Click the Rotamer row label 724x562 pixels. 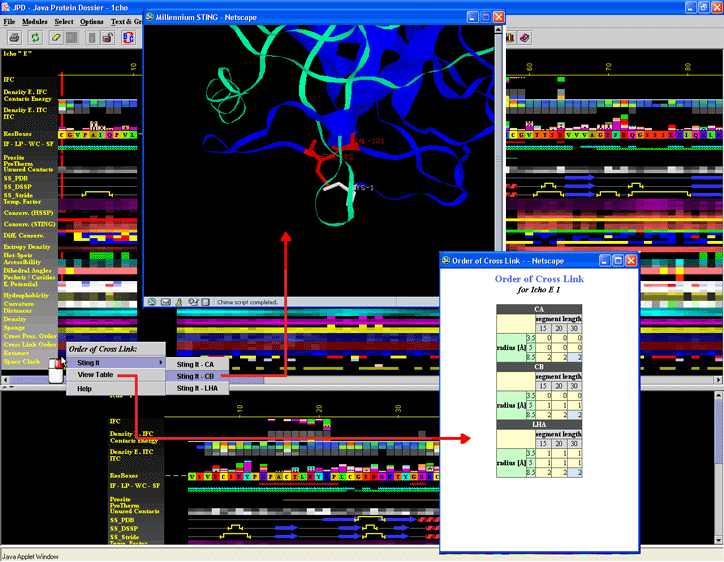[x=17, y=353]
